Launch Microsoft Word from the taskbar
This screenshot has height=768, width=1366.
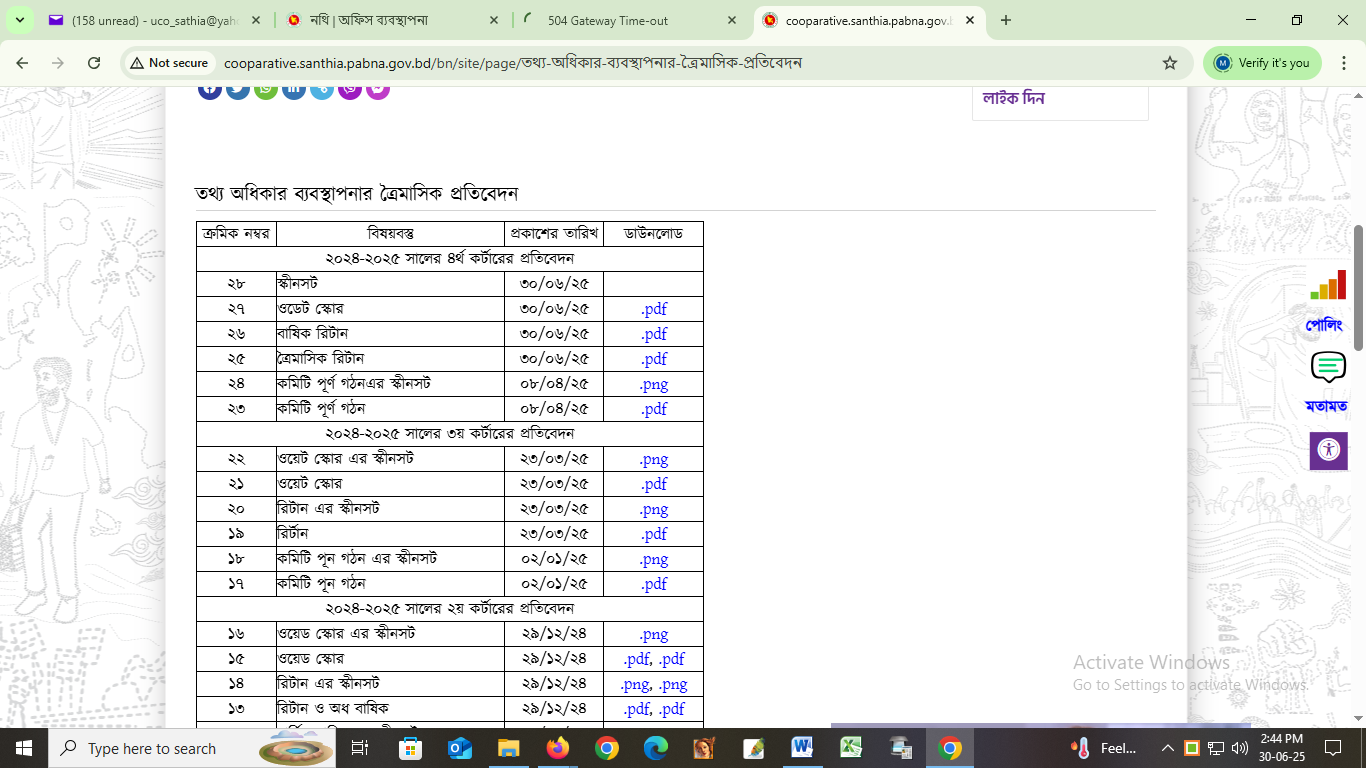802,748
